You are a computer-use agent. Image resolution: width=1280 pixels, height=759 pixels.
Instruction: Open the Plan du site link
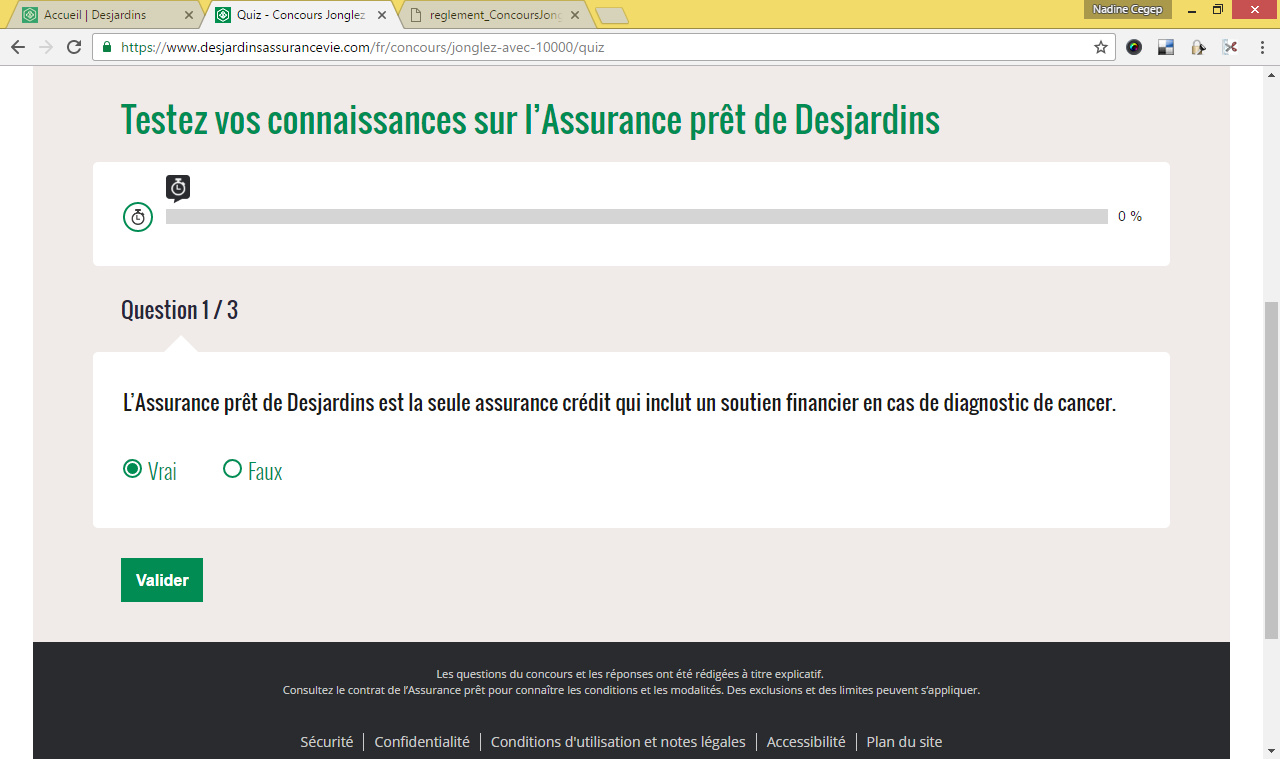point(904,742)
